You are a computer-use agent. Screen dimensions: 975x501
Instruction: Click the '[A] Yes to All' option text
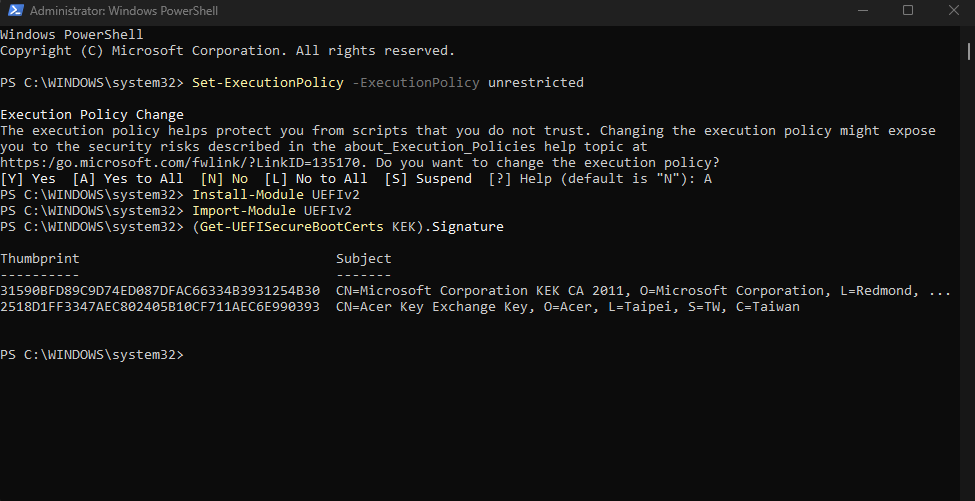(x=127, y=179)
